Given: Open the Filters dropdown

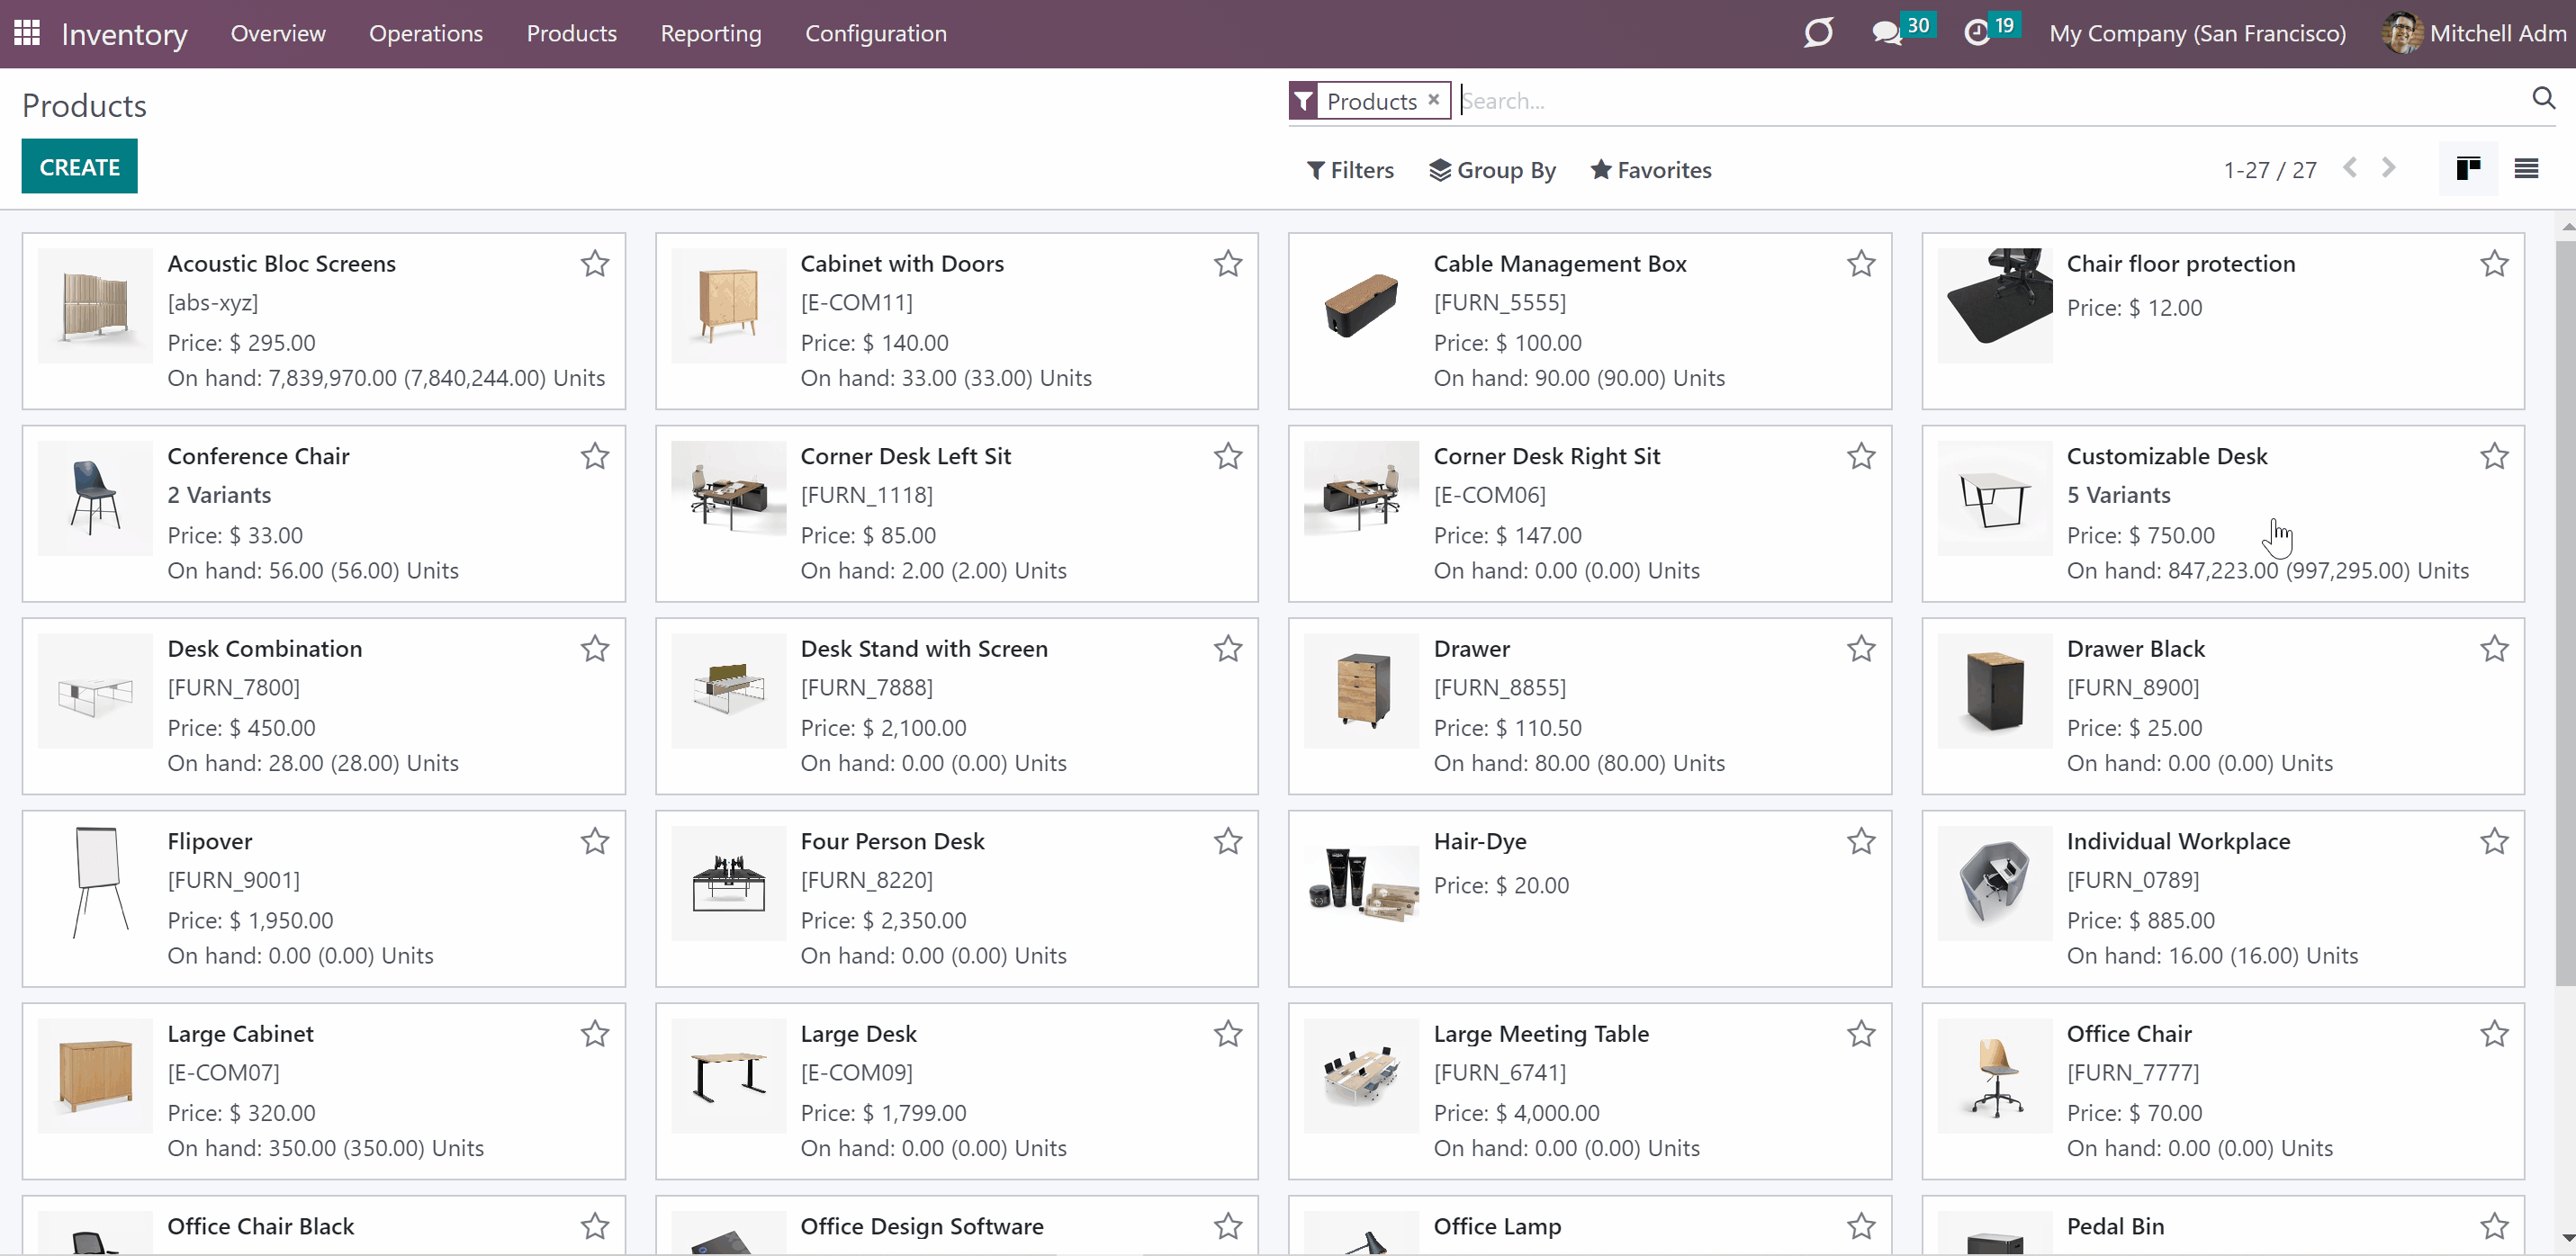Looking at the screenshot, I should point(1350,170).
